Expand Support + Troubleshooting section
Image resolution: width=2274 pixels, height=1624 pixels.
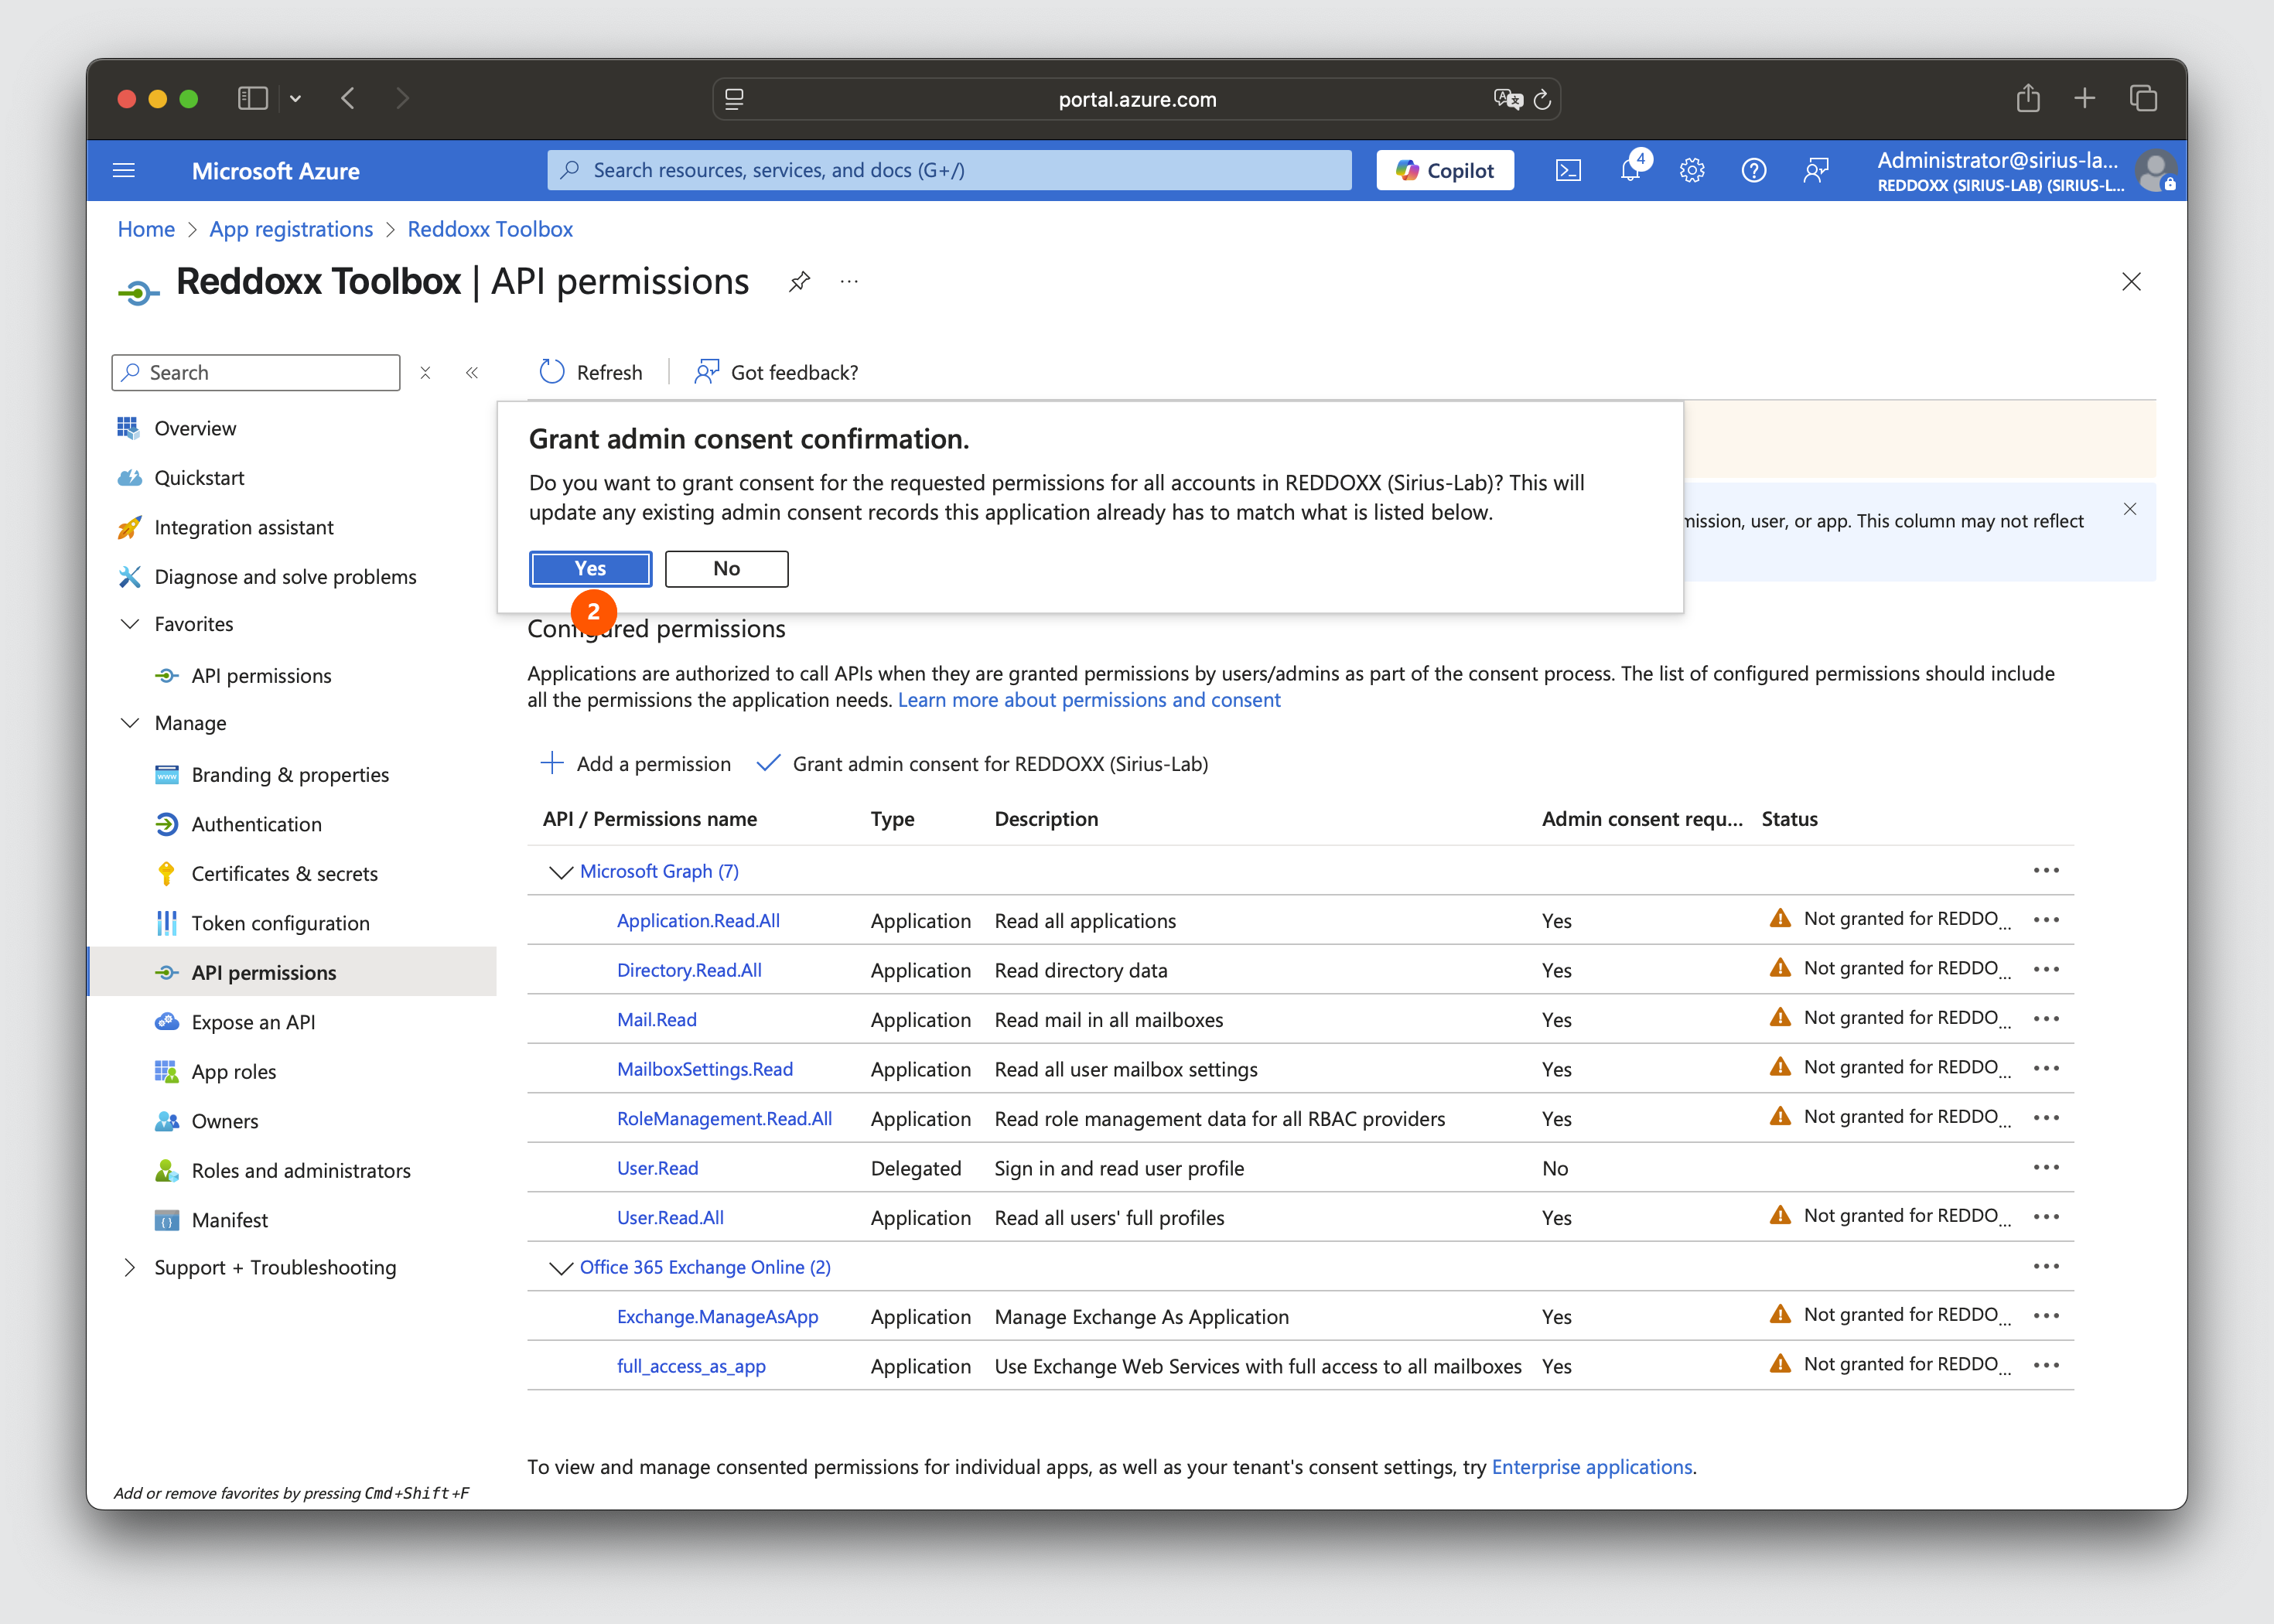tap(130, 1268)
